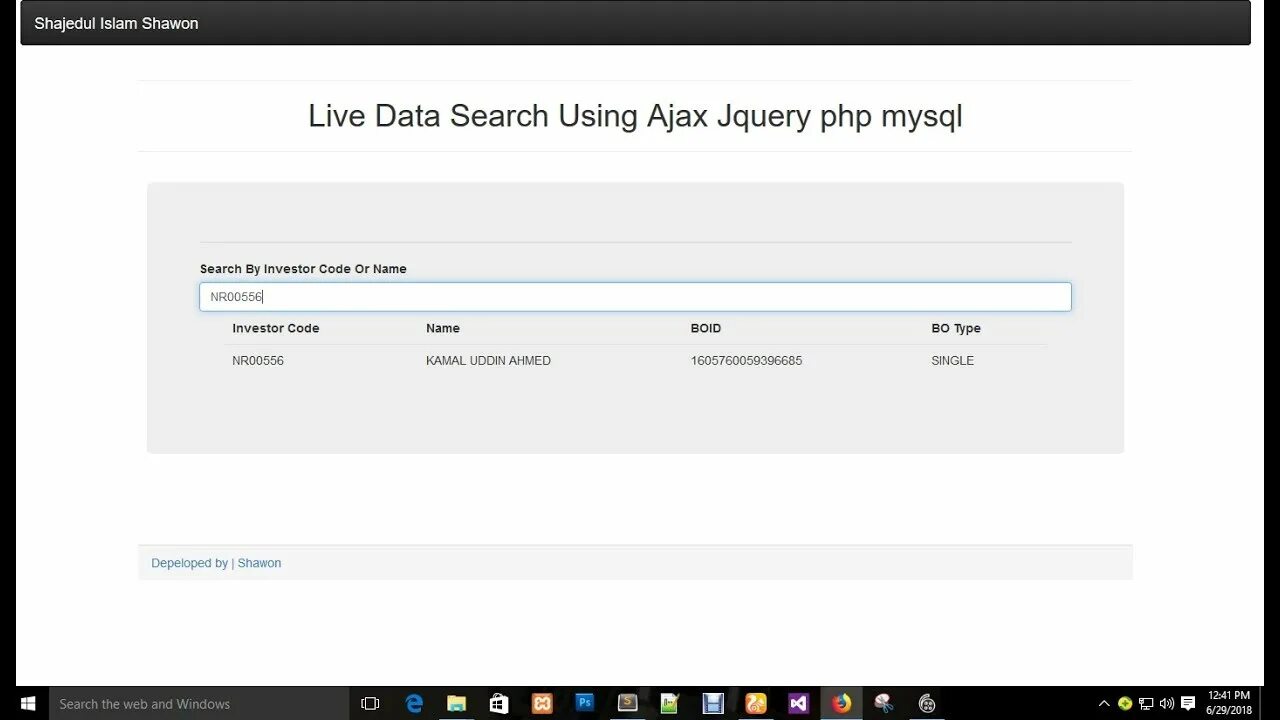Open the taskbar clock and calendar
This screenshot has height=720, width=1280.
coord(1229,702)
